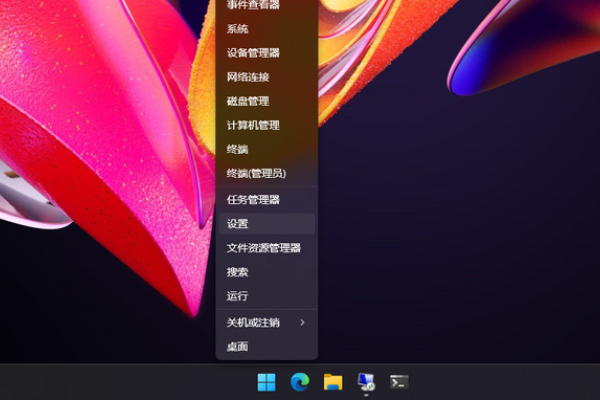The height and width of the screenshot is (400, 600).
Task: Choose 运行 from the menu
Action: click(267, 296)
